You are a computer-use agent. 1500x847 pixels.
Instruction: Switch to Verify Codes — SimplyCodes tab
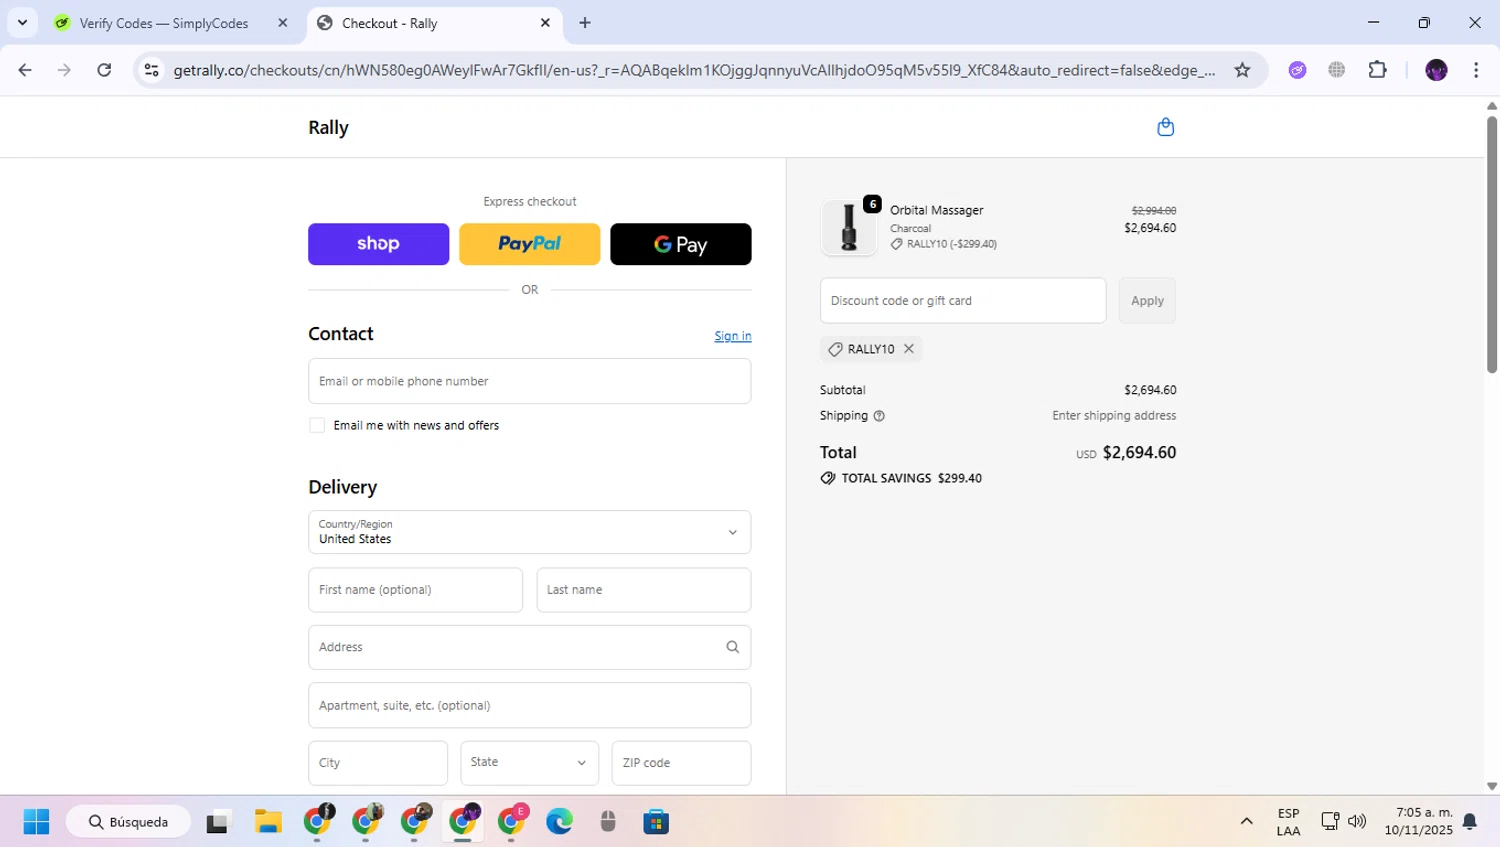pos(164,23)
